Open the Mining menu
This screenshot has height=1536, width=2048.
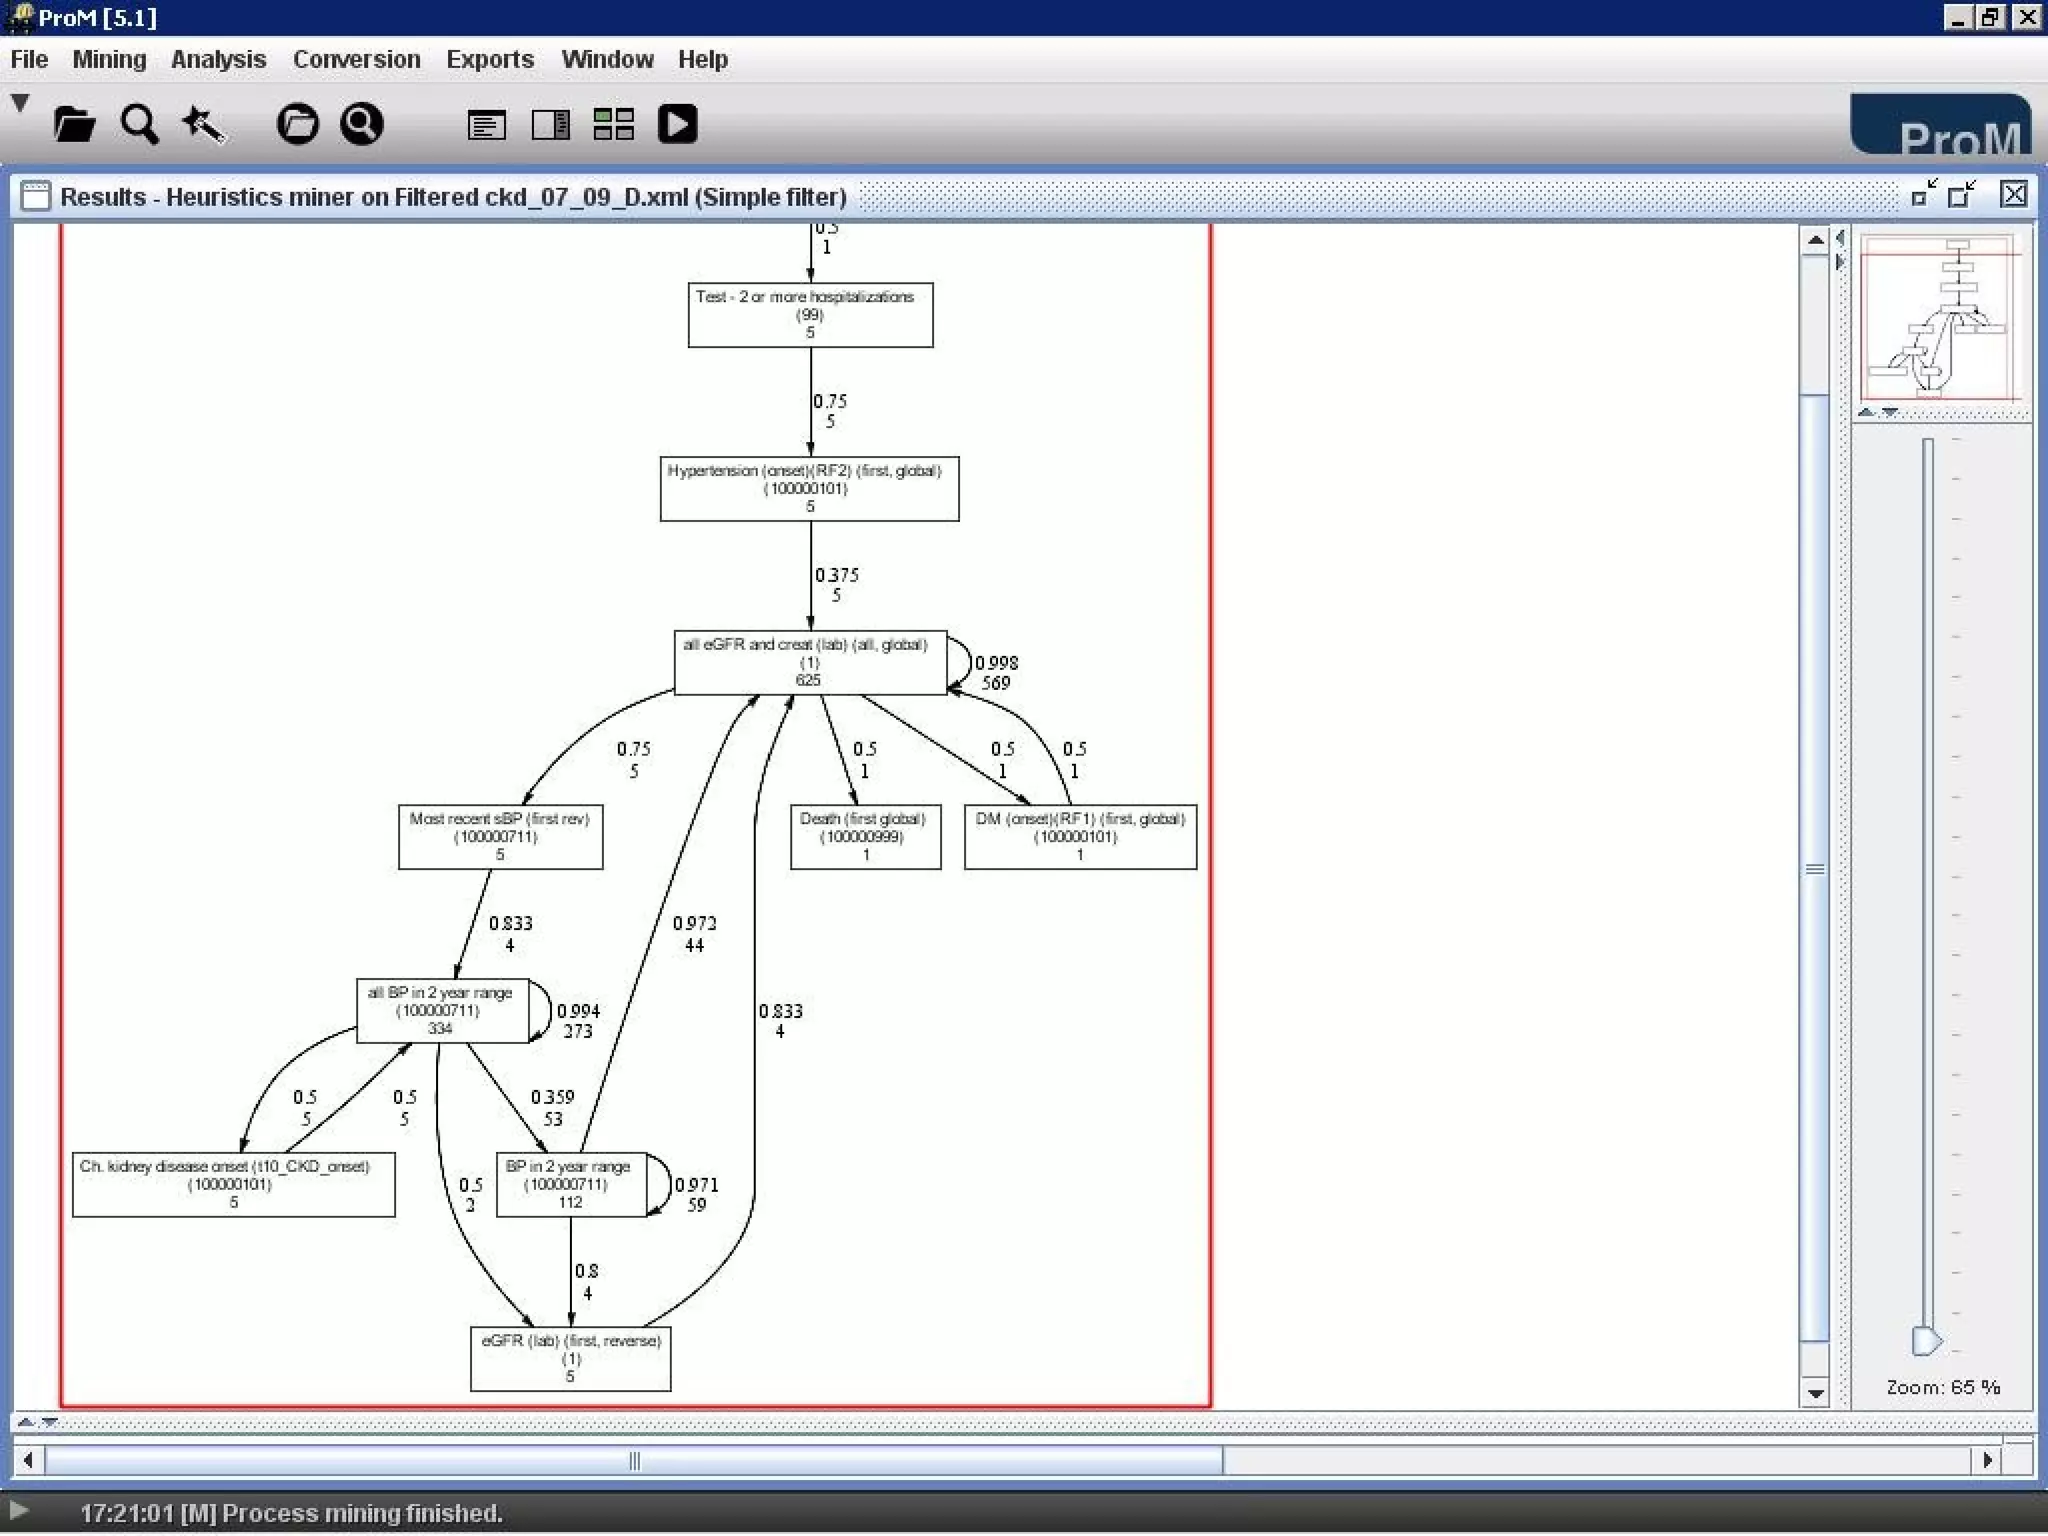pyautogui.click(x=109, y=60)
